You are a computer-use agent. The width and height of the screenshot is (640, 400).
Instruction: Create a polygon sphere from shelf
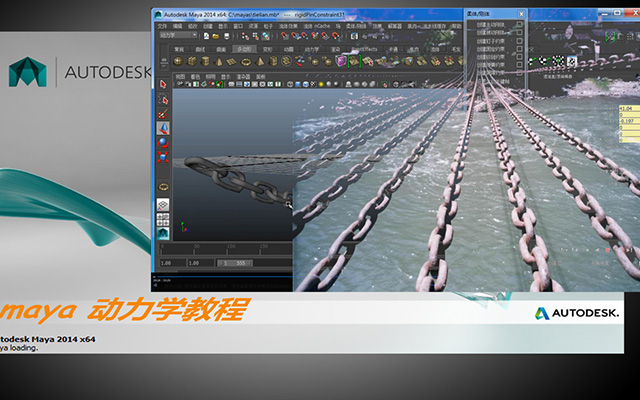click(x=178, y=61)
